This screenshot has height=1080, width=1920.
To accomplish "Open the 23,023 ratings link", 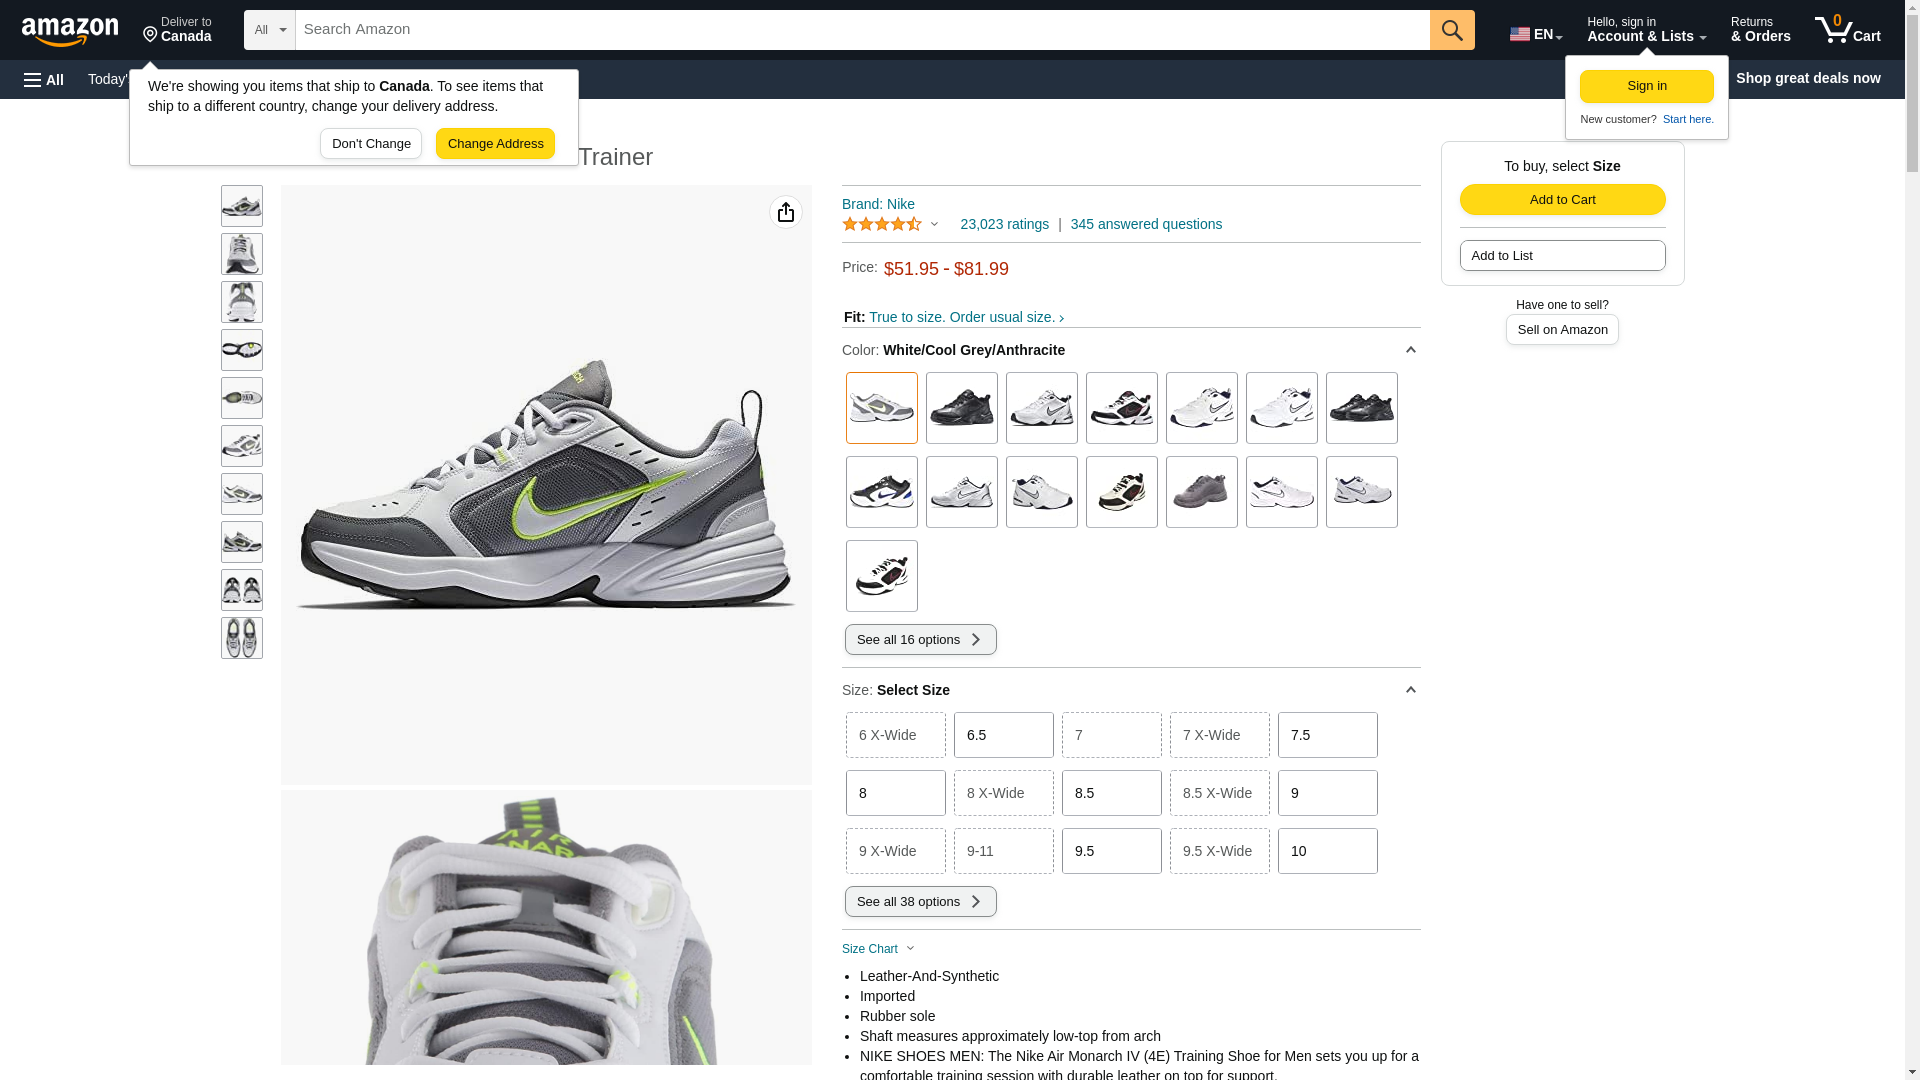I will pyautogui.click(x=1004, y=224).
